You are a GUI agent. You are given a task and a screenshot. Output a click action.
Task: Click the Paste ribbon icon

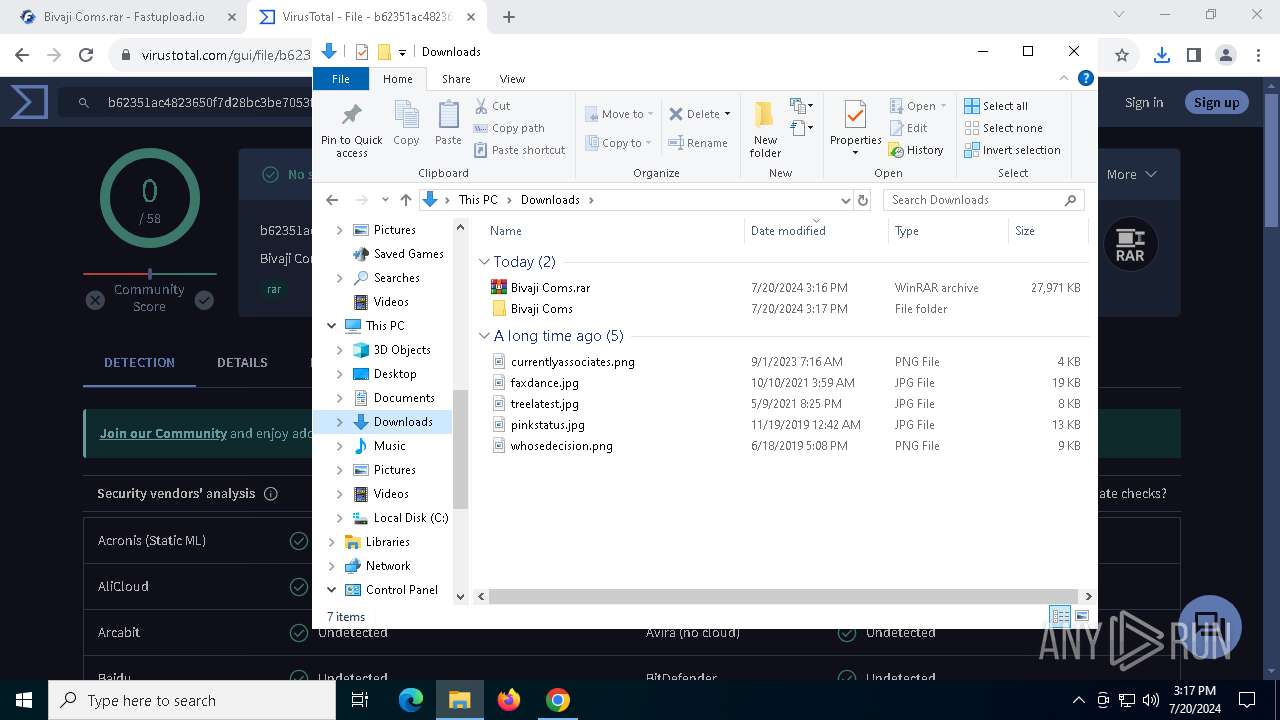click(x=448, y=124)
